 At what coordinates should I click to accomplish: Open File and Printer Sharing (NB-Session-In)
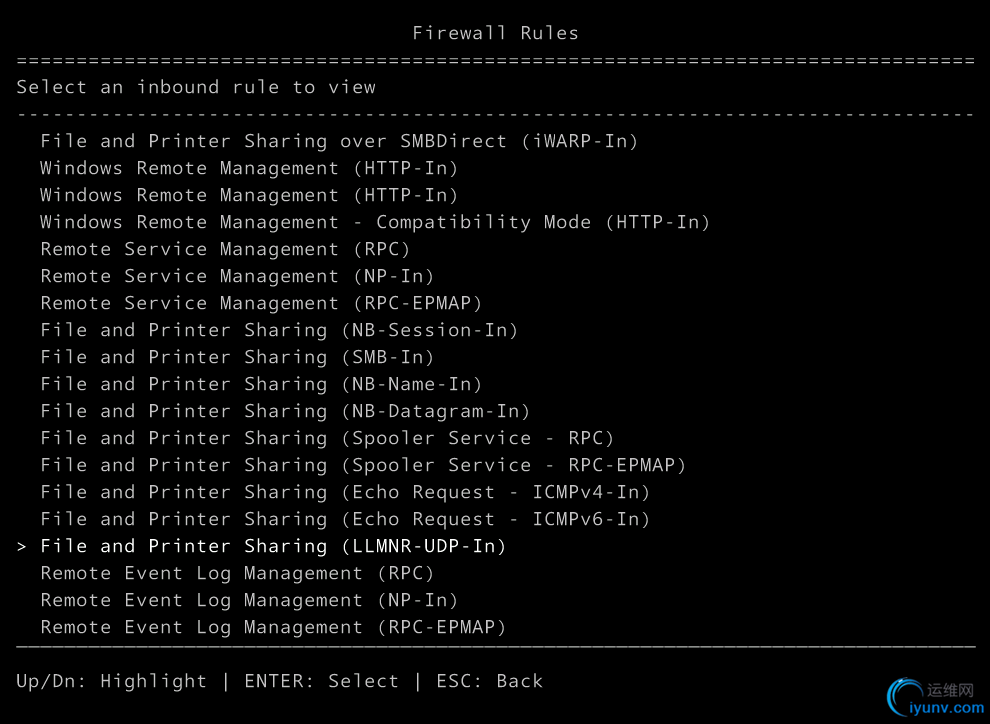[x=279, y=330]
